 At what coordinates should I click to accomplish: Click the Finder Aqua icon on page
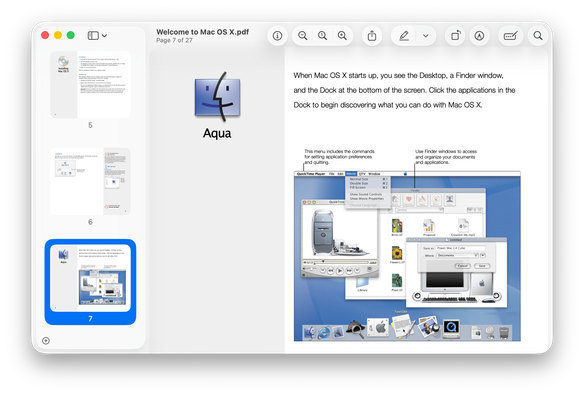point(218,96)
